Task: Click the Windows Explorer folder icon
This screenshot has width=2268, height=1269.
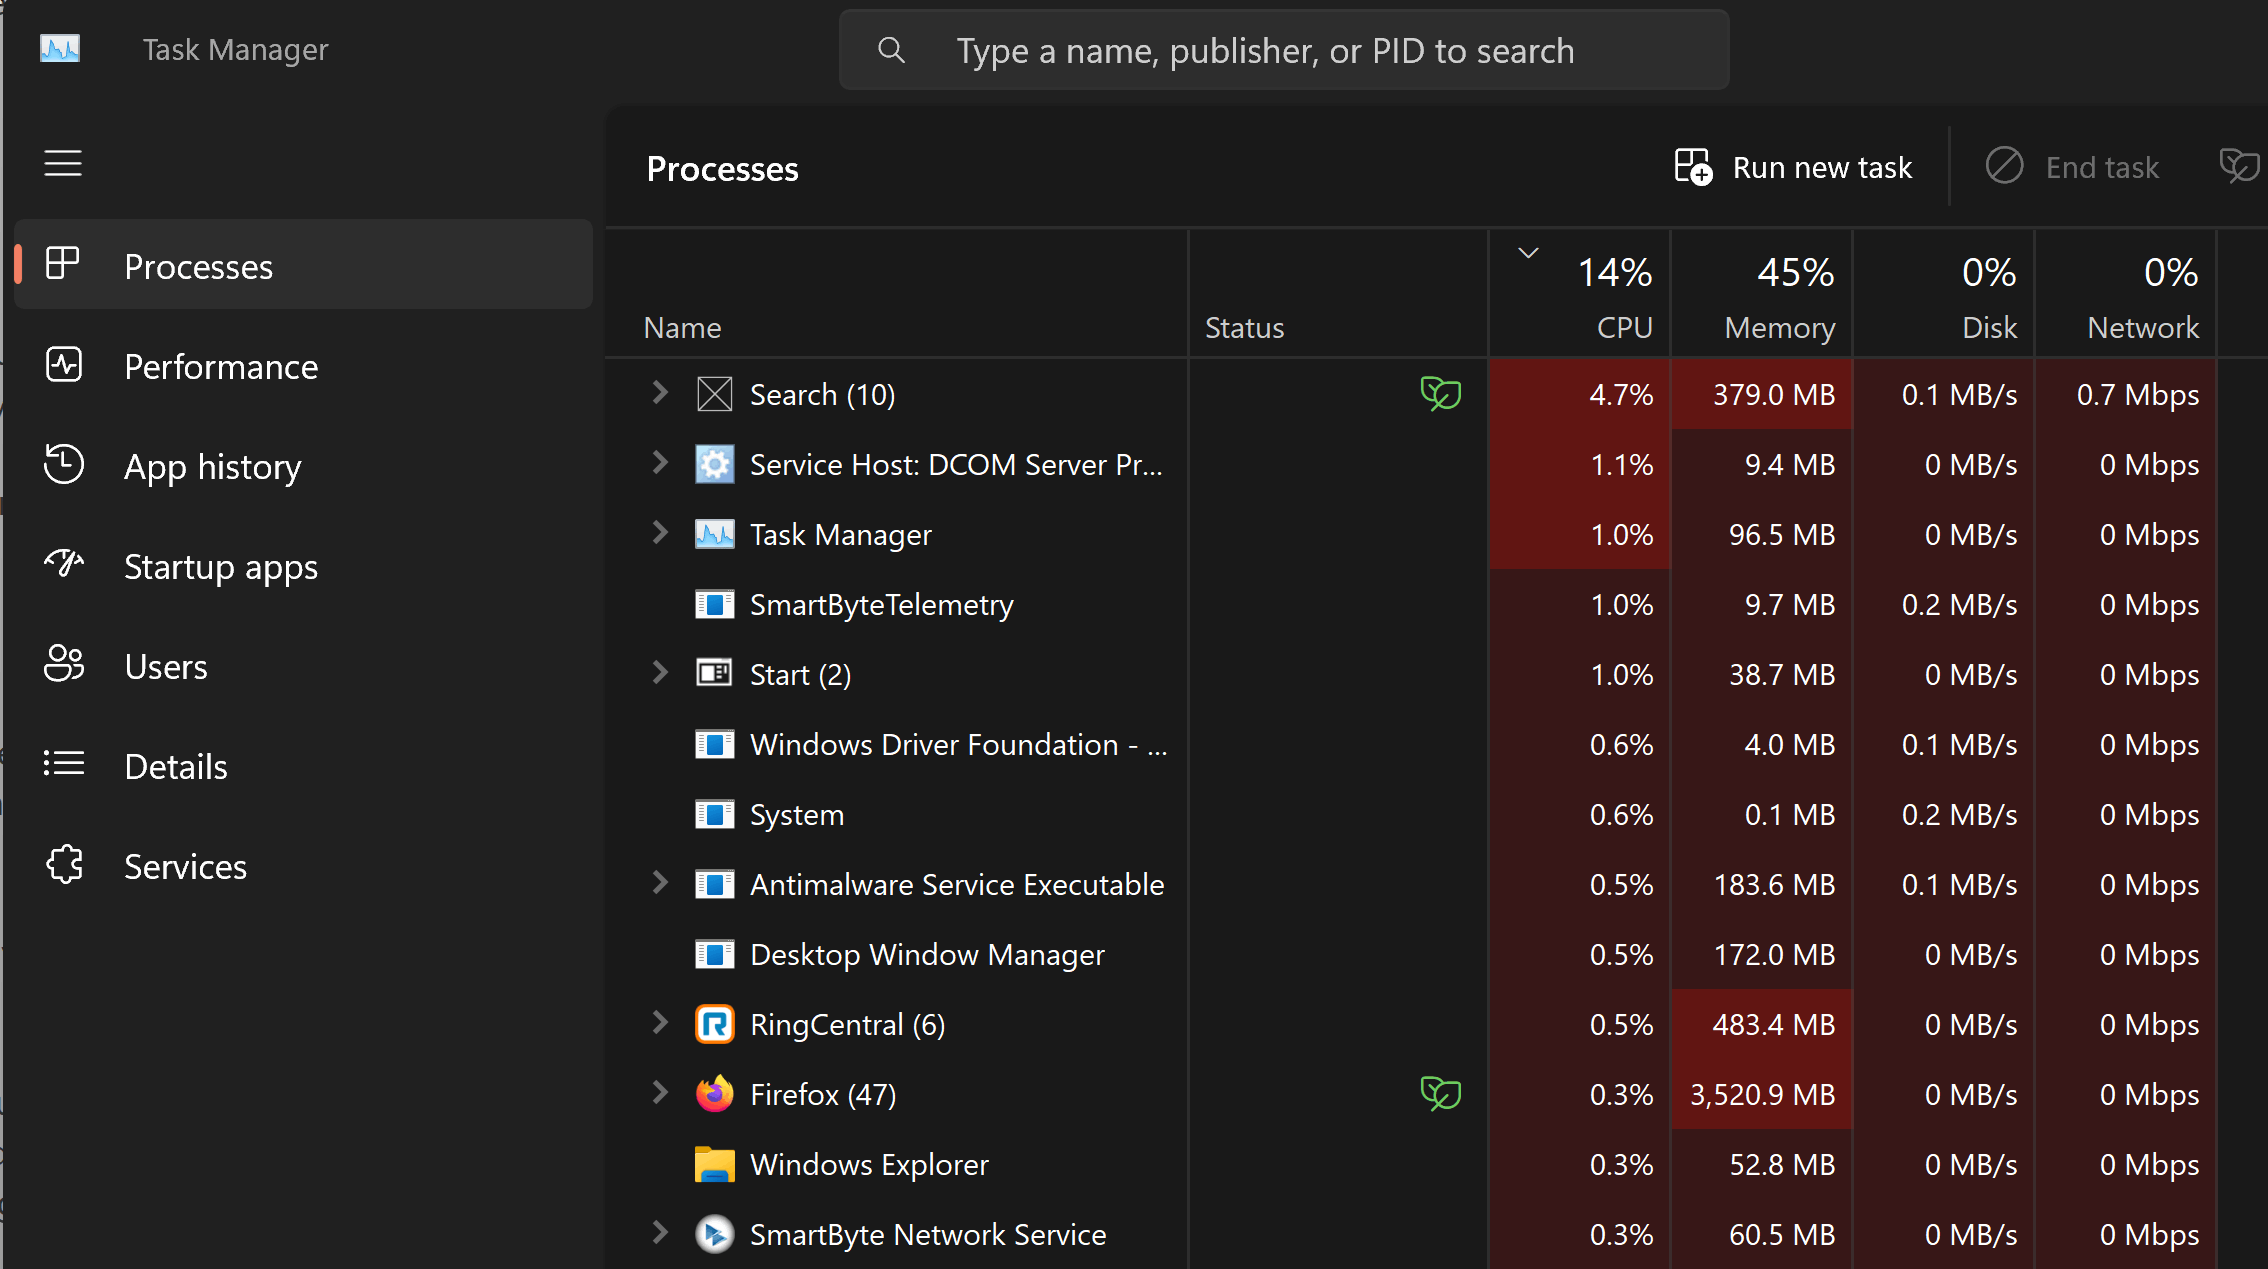Action: (715, 1164)
